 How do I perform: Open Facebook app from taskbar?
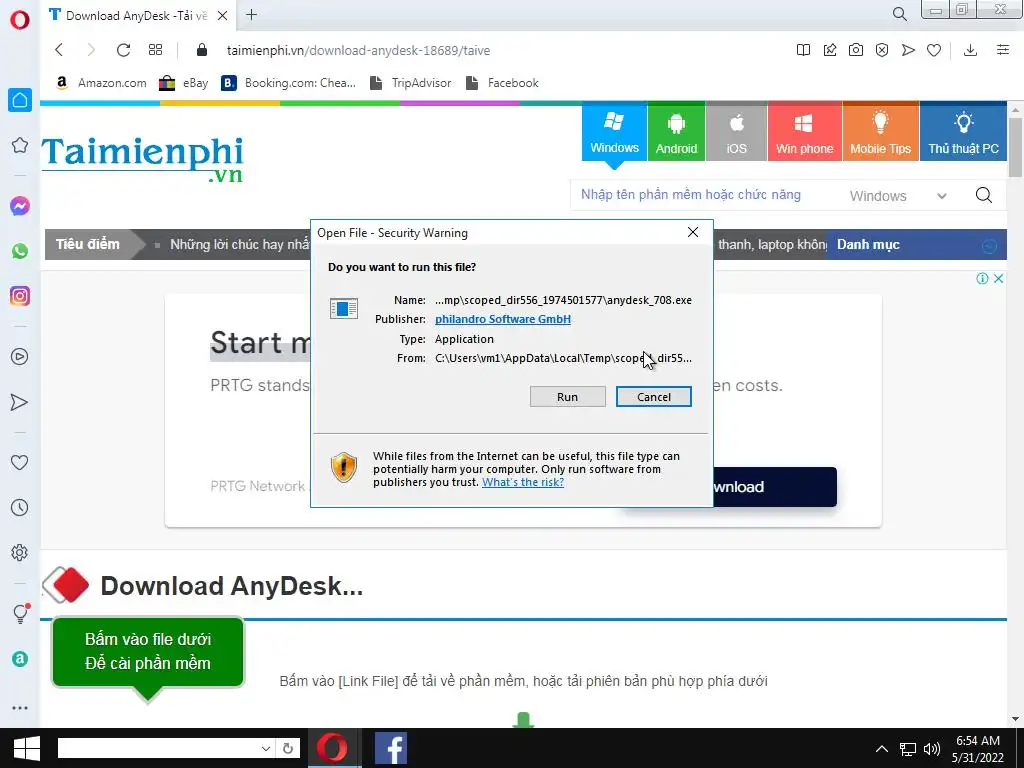pyautogui.click(x=391, y=748)
